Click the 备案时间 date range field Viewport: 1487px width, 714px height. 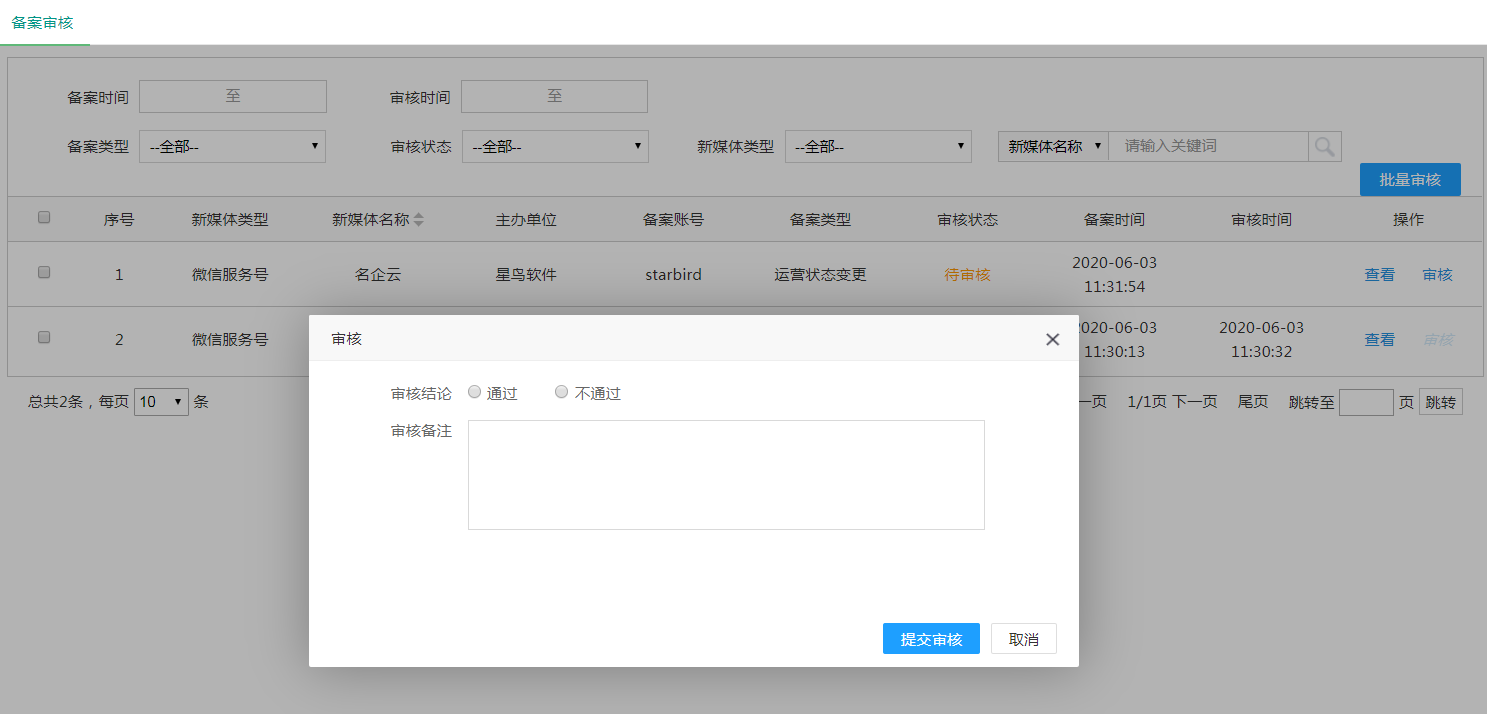[233, 96]
